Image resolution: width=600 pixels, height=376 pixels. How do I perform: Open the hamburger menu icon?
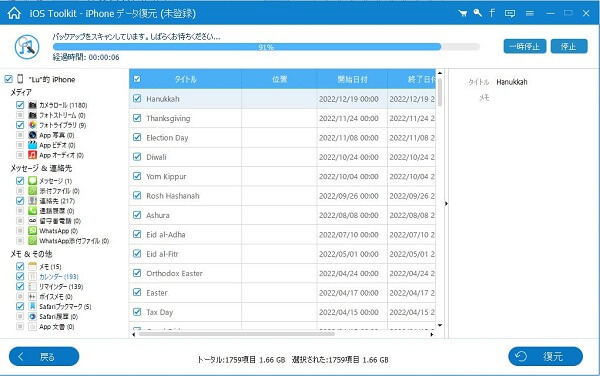[530, 13]
